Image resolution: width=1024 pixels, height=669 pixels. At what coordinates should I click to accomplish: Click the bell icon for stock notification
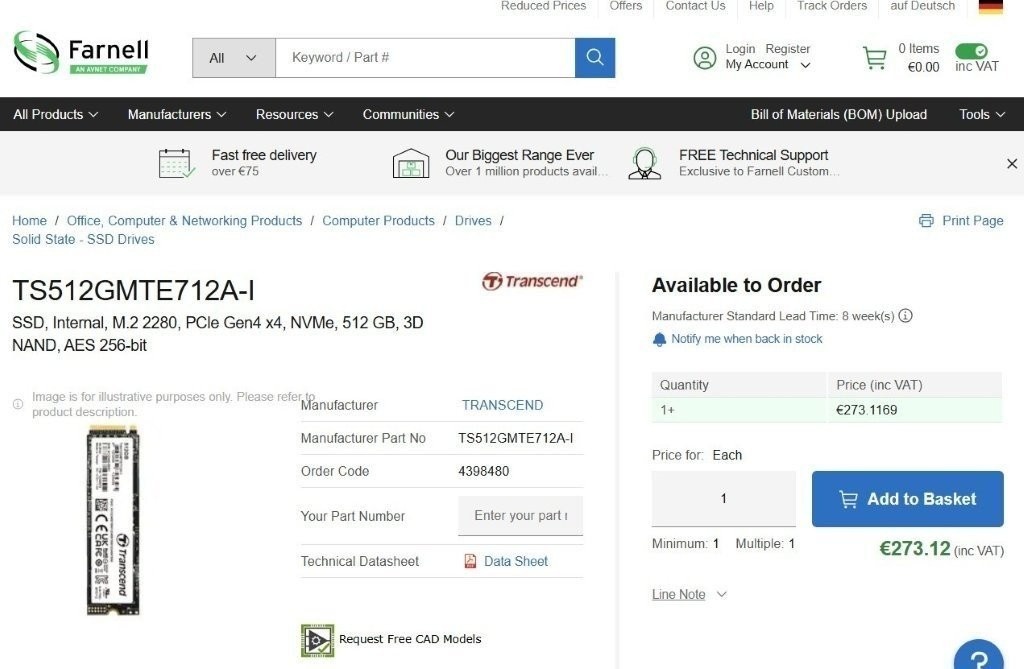[x=659, y=338]
